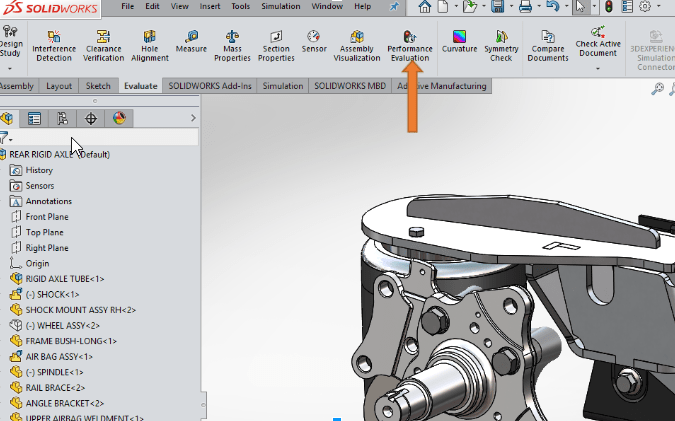The image size is (675, 421).
Task: Open Interference Detection tool
Action: point(54,46)
